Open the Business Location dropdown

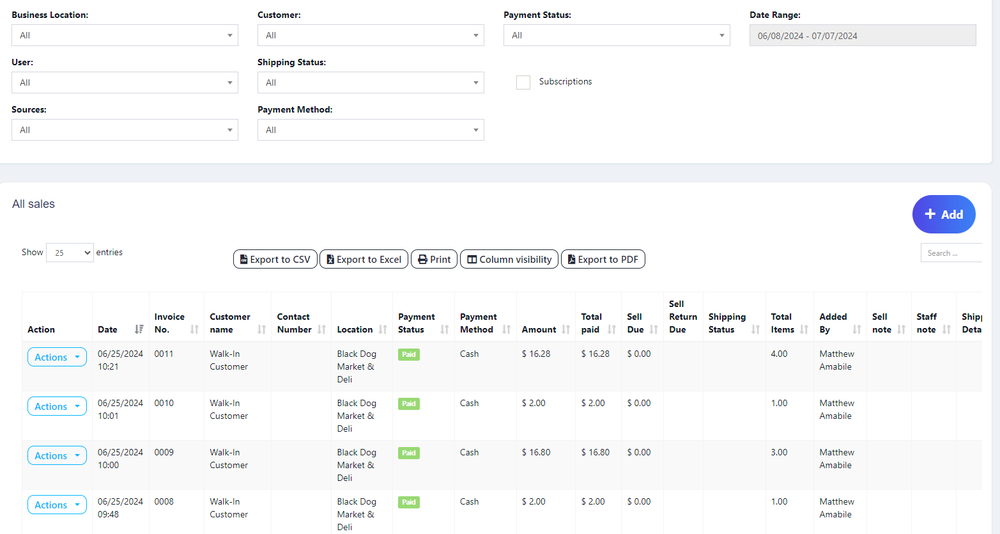pyautogui.click(x=124, y=35)
